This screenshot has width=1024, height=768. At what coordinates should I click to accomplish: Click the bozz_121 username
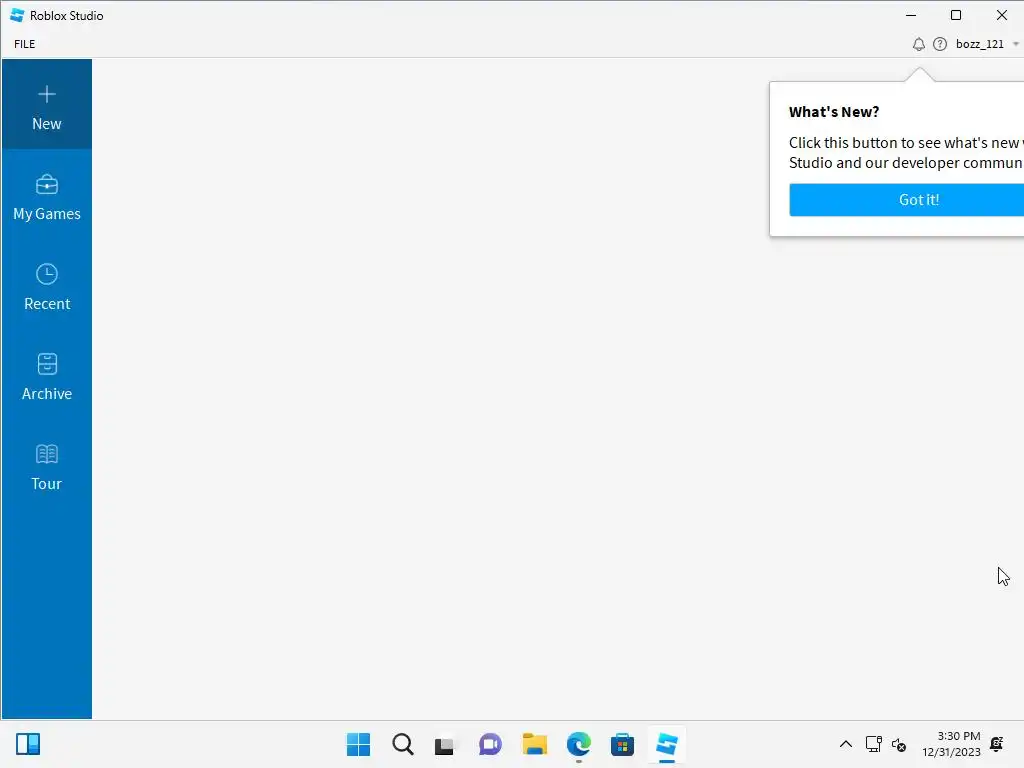(980, 44)
